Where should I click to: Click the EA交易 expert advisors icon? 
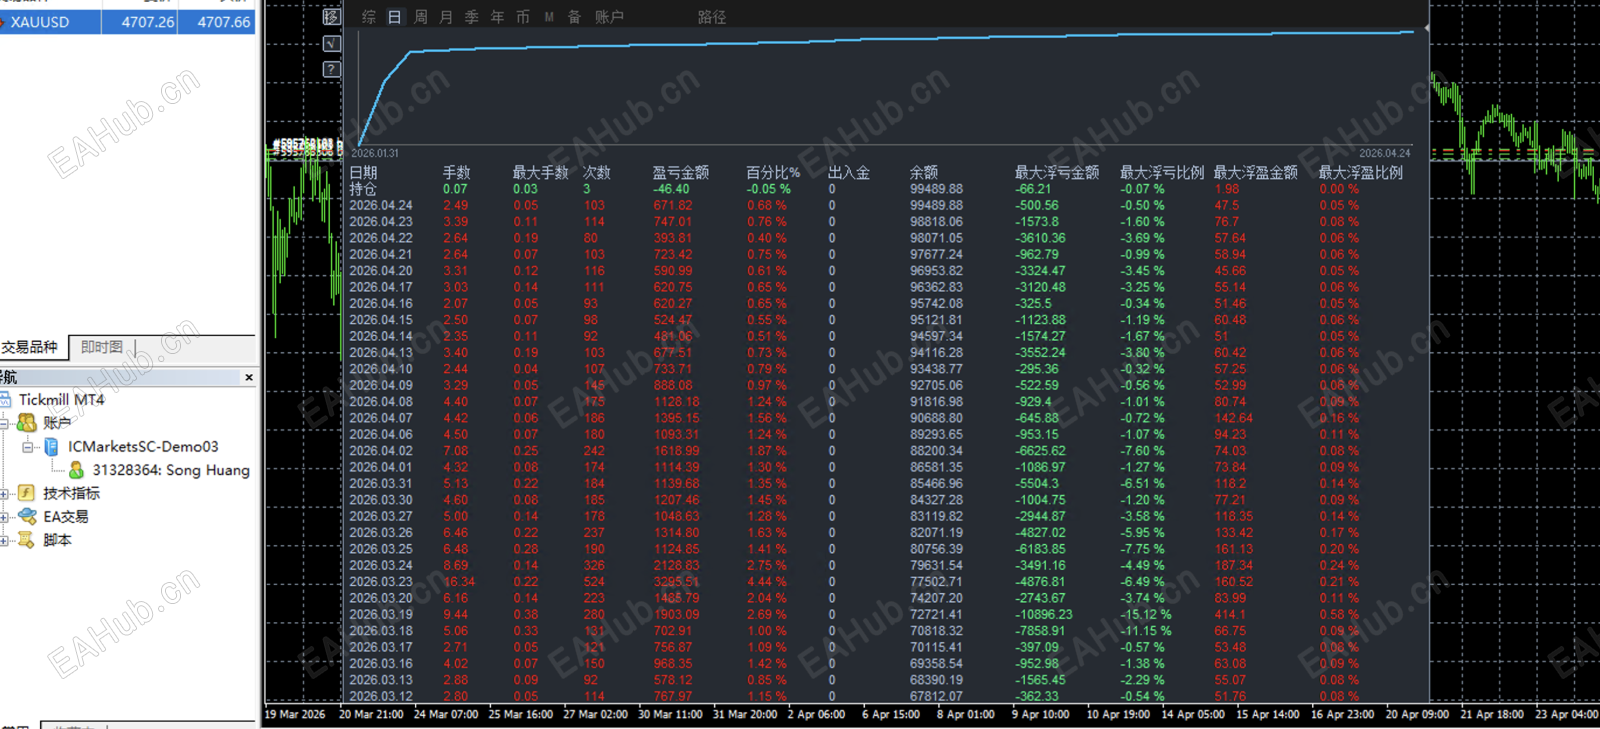(x=27, y=516)
